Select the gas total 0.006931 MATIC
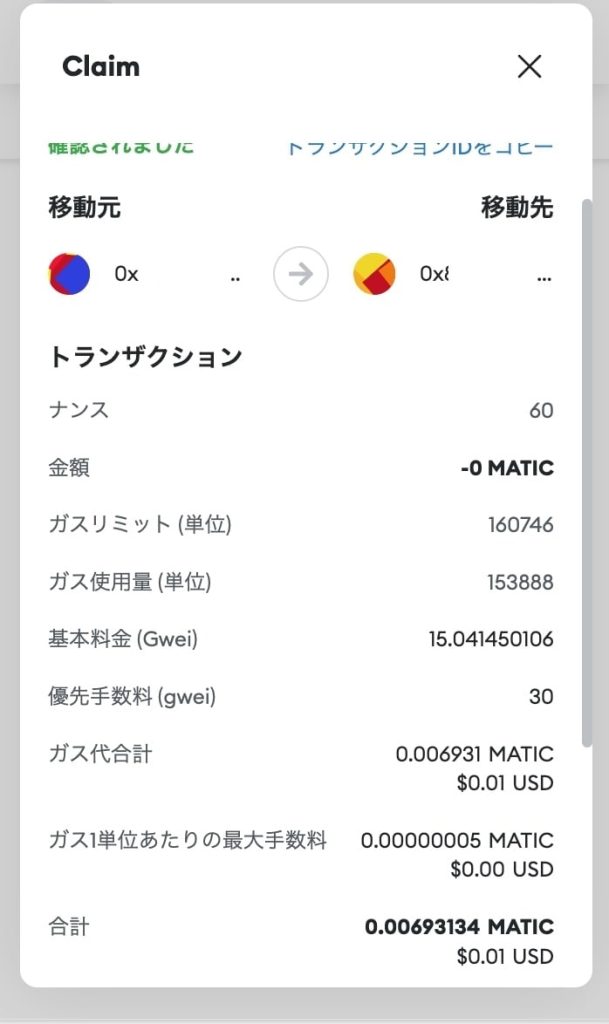The width and height of the screenshot is (609, 1024). [x=474, y=753]
